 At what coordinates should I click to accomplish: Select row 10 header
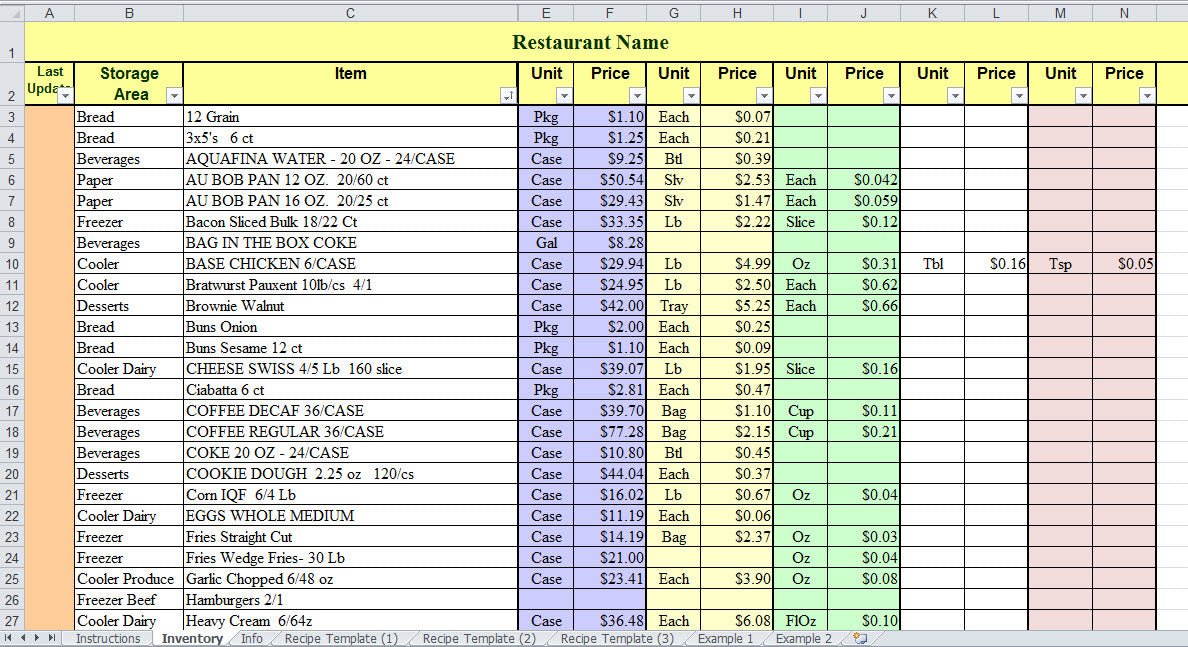tap(12, 264)
